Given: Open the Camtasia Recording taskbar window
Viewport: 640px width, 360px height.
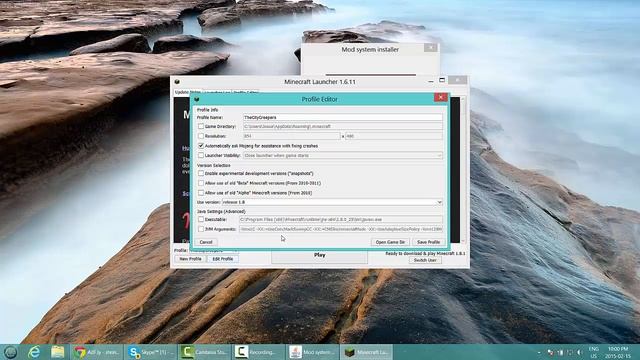Looking at the screenshot, I should click(259, 352).
